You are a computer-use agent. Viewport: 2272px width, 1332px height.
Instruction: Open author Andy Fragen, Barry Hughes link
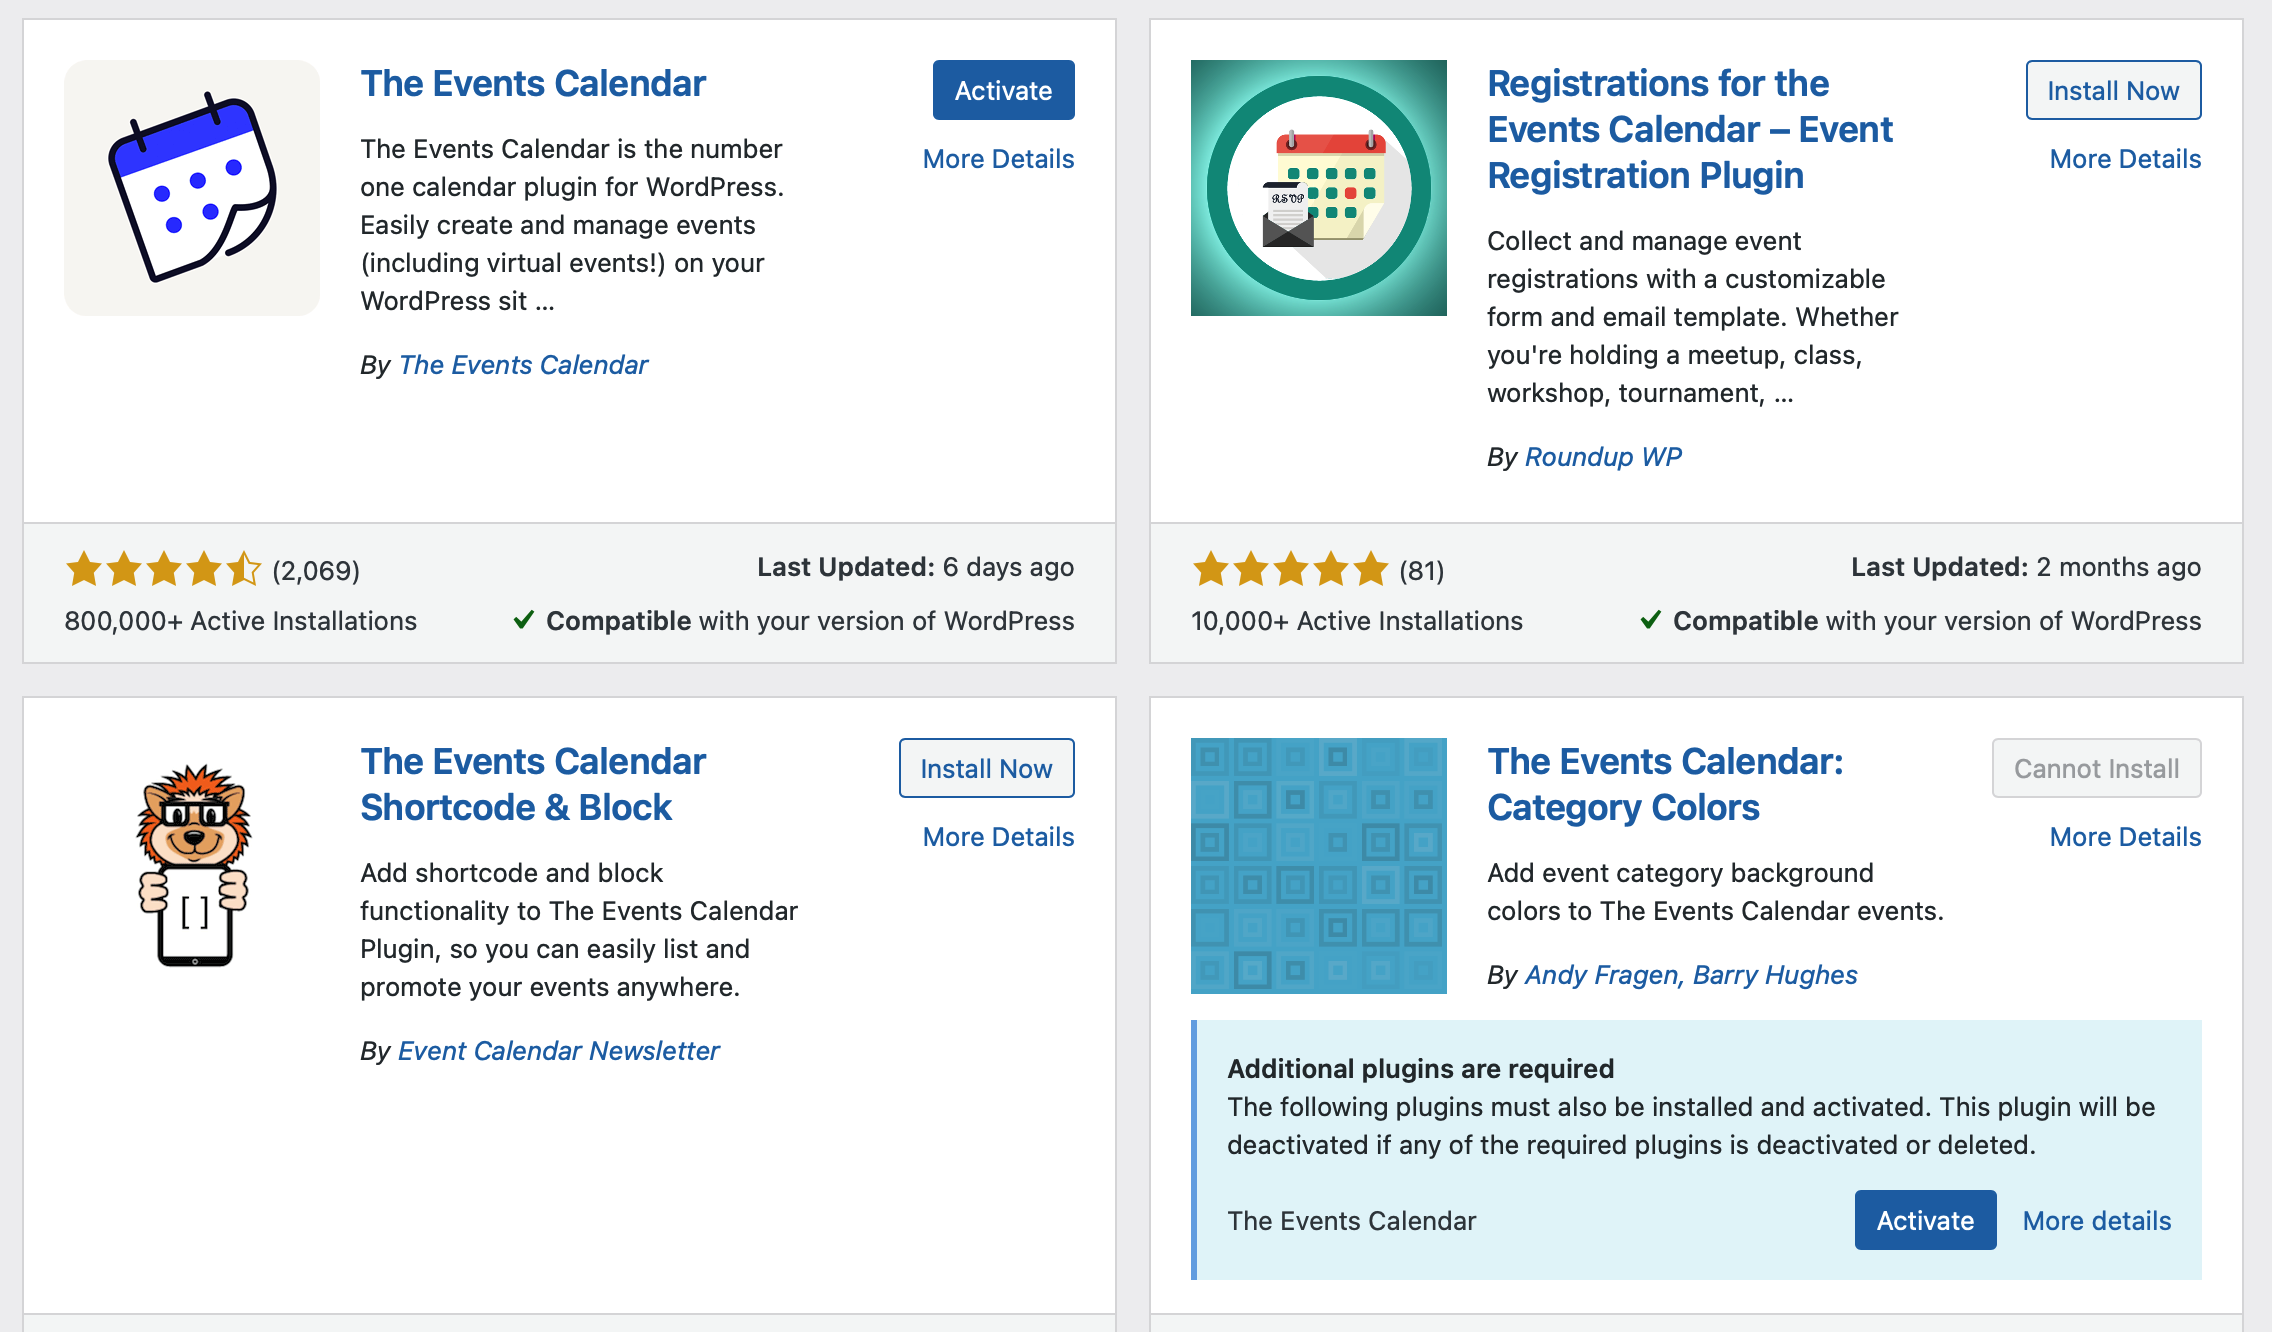(x=1691, y=975)
